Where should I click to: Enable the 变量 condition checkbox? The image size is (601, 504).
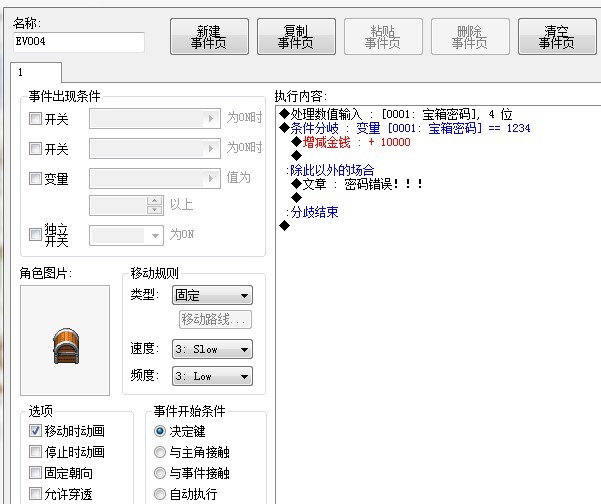point(35,178)
